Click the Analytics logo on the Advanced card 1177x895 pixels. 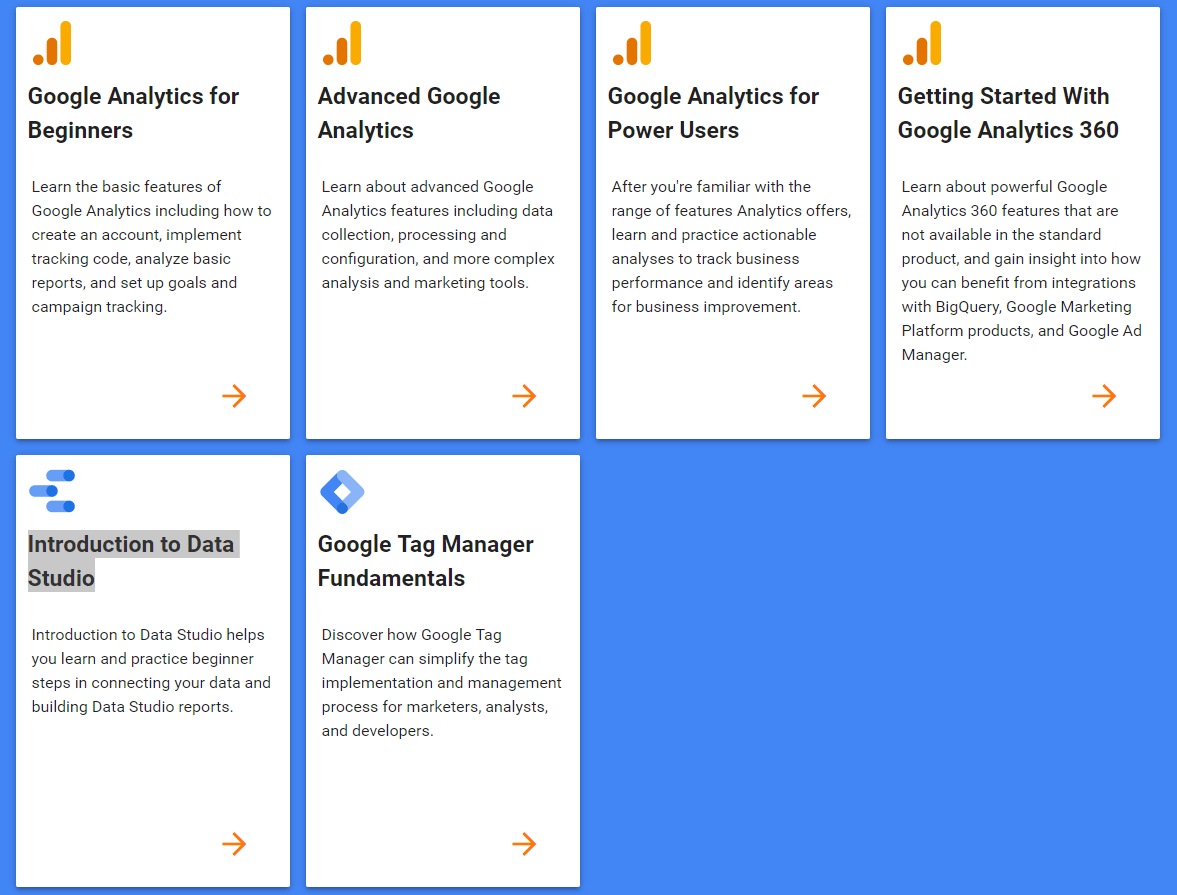(342, 44)
